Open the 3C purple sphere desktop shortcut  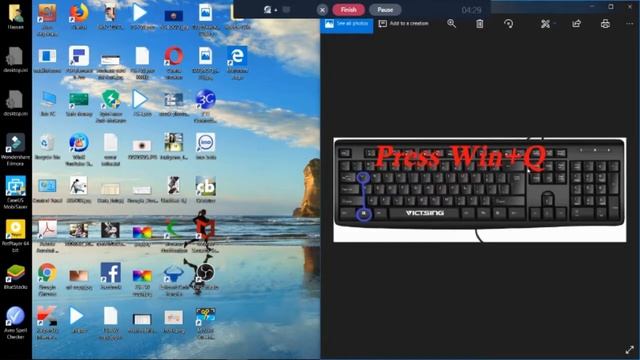[205, 106]
